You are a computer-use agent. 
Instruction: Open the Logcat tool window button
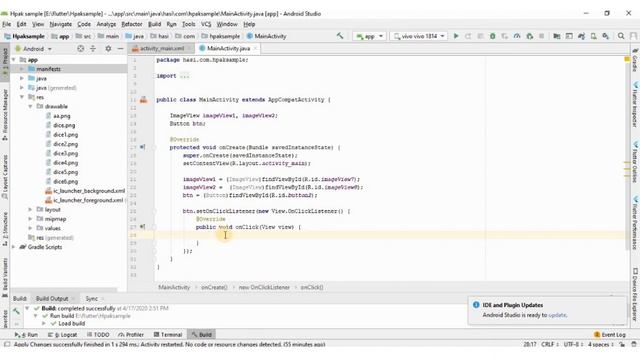[x=62, y=335]
